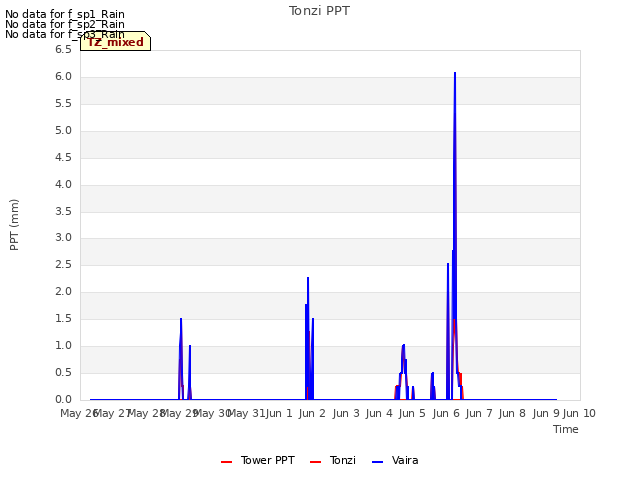Image resolution: width=640 pixels, height=480 pixels.
Task: Click the 4.5 y-axis tick label
Action: 63,157
